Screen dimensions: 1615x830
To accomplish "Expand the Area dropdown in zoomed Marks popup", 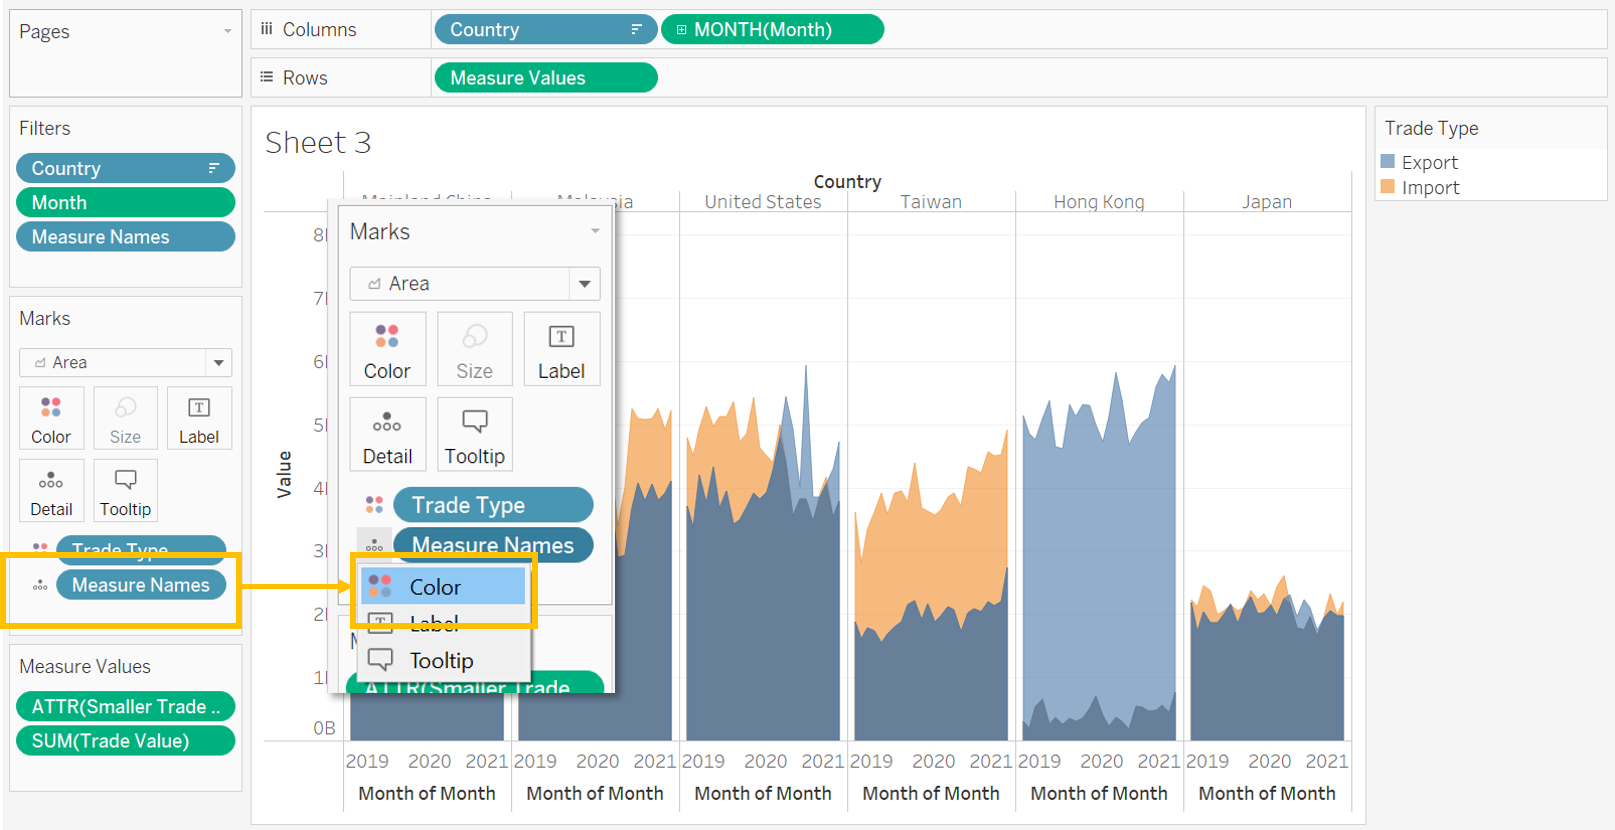I will tap(584, 284).
